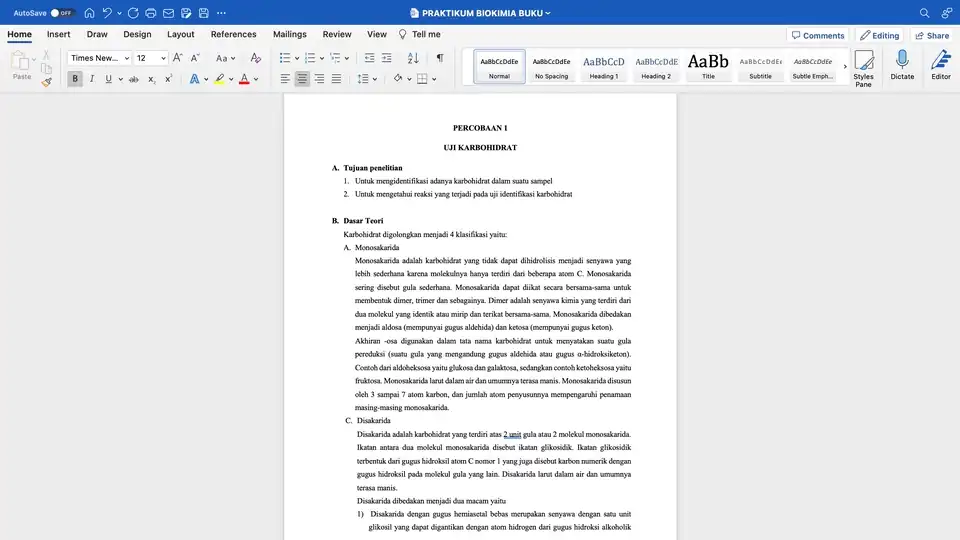Show paragraph marks with pilcrow icon
Viewport: 960px width, 540px height.
(440, 58)
